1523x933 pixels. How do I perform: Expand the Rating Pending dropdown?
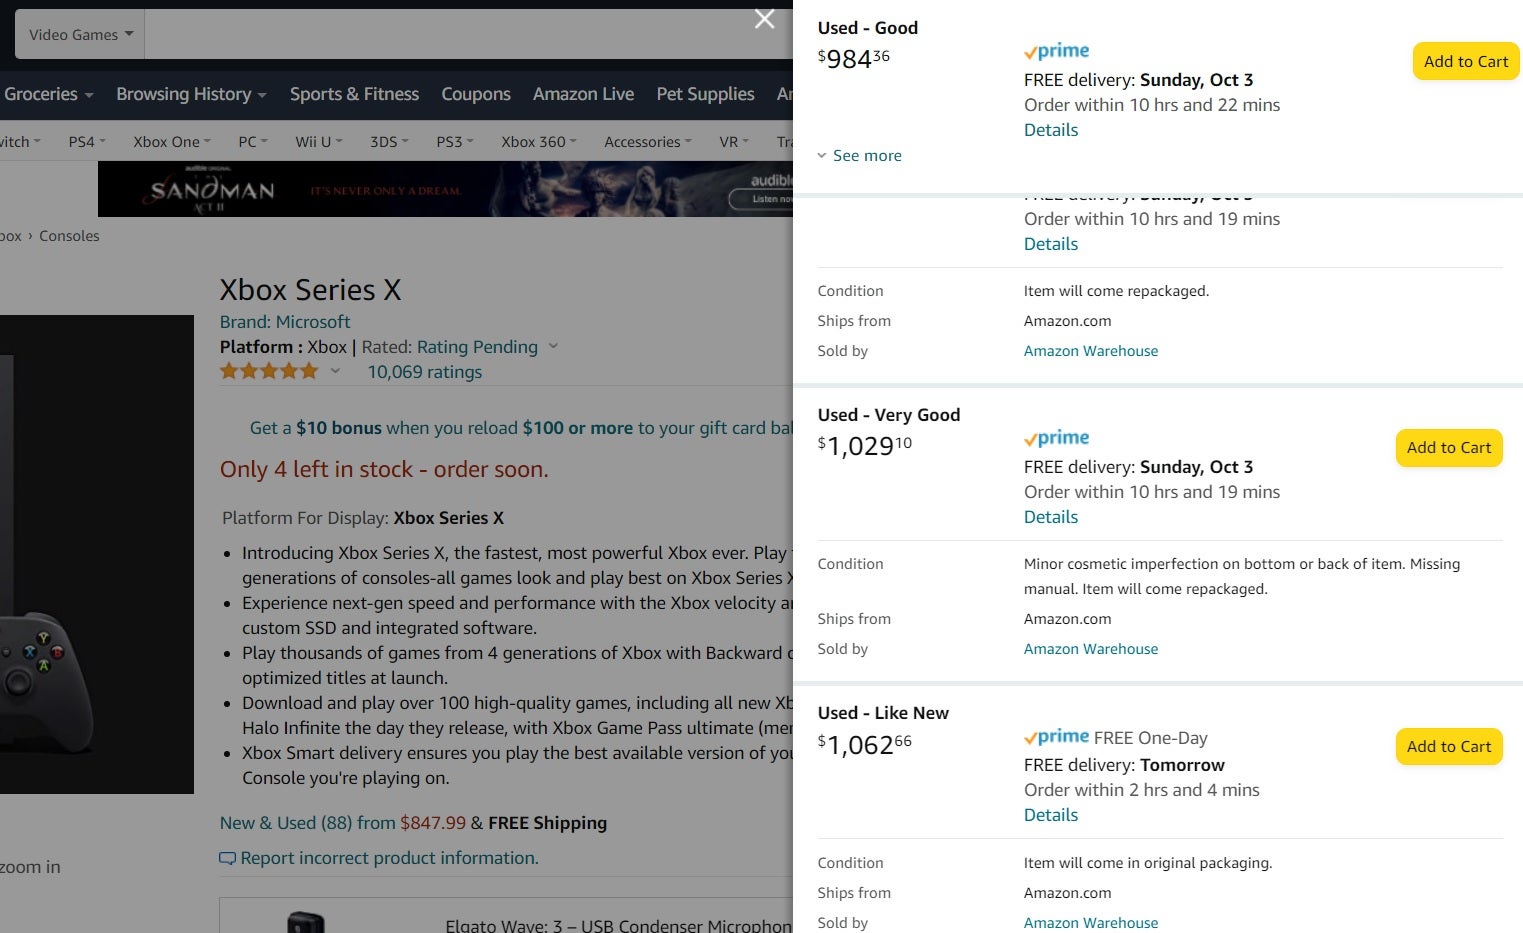tap(553, 347)
